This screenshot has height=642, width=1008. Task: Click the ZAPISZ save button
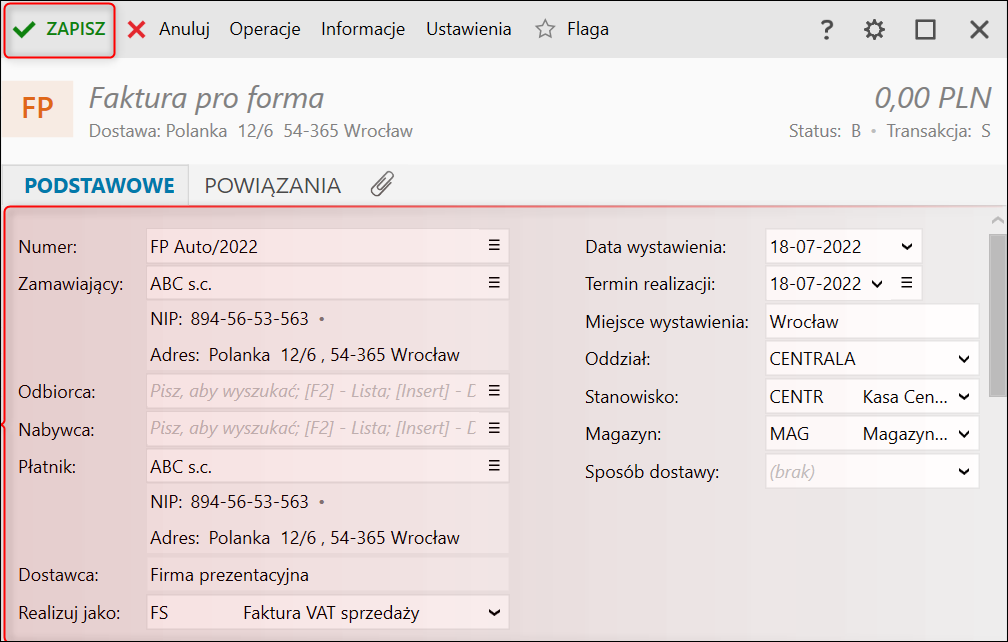coord(60,30)
